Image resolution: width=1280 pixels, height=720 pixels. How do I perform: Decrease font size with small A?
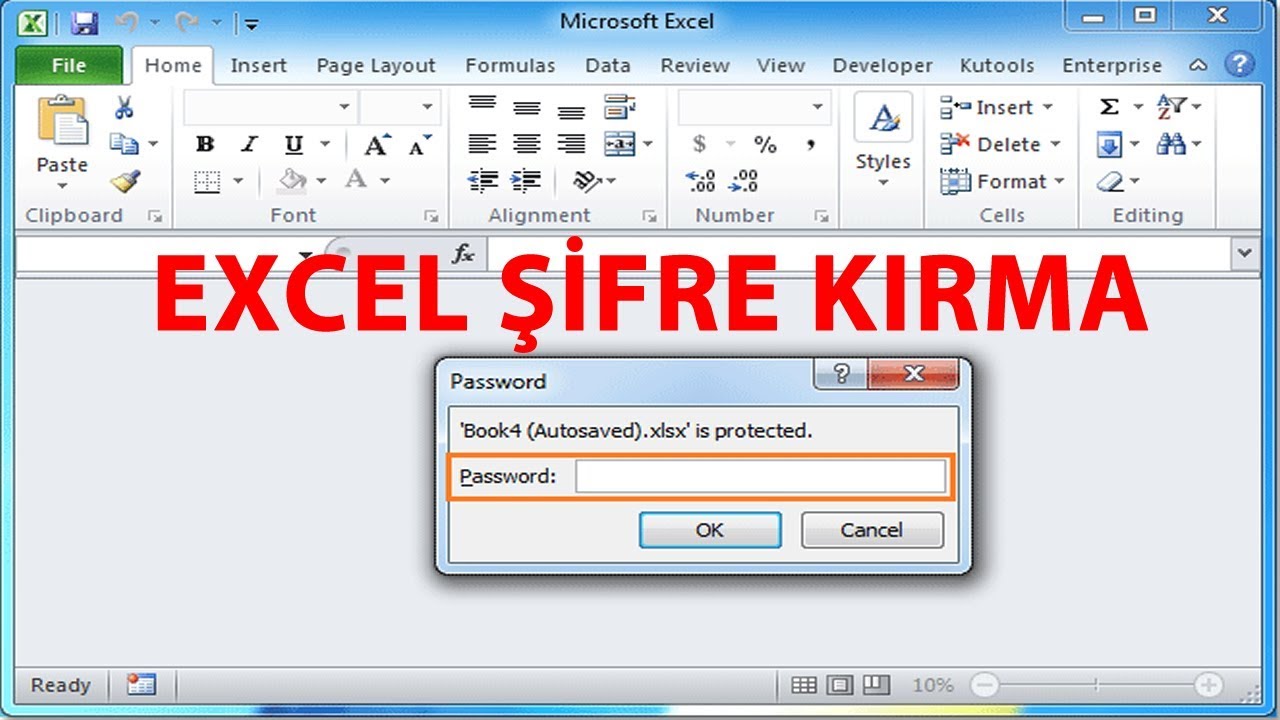(x=419, y=145)
